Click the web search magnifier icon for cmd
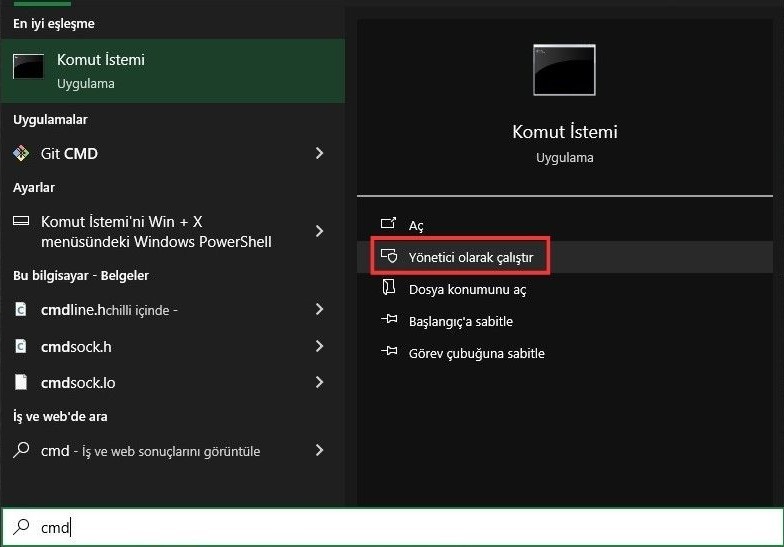Screen dimensions: 784x547 [x=21, y=450]
